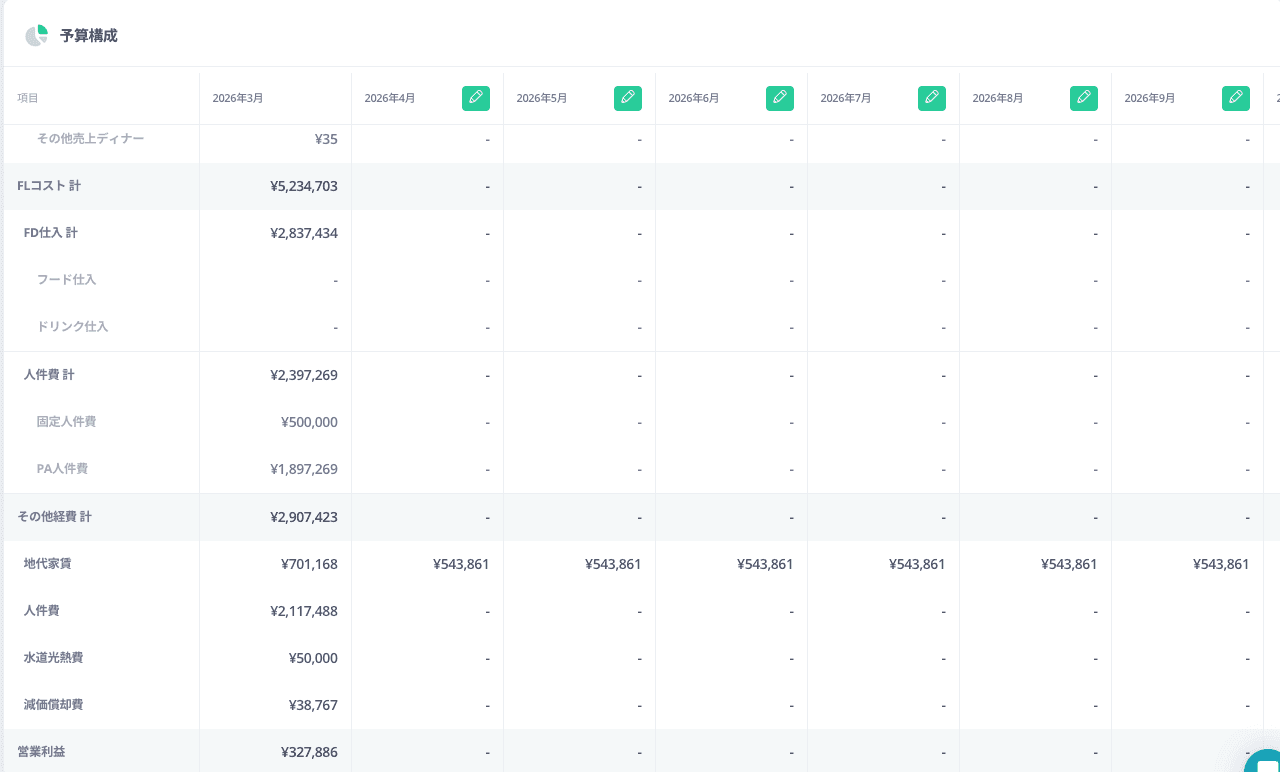The height and width of the screenshot is (772, 1280).
Task: Click the 人件費 計 row label
Action: [49, 375]
